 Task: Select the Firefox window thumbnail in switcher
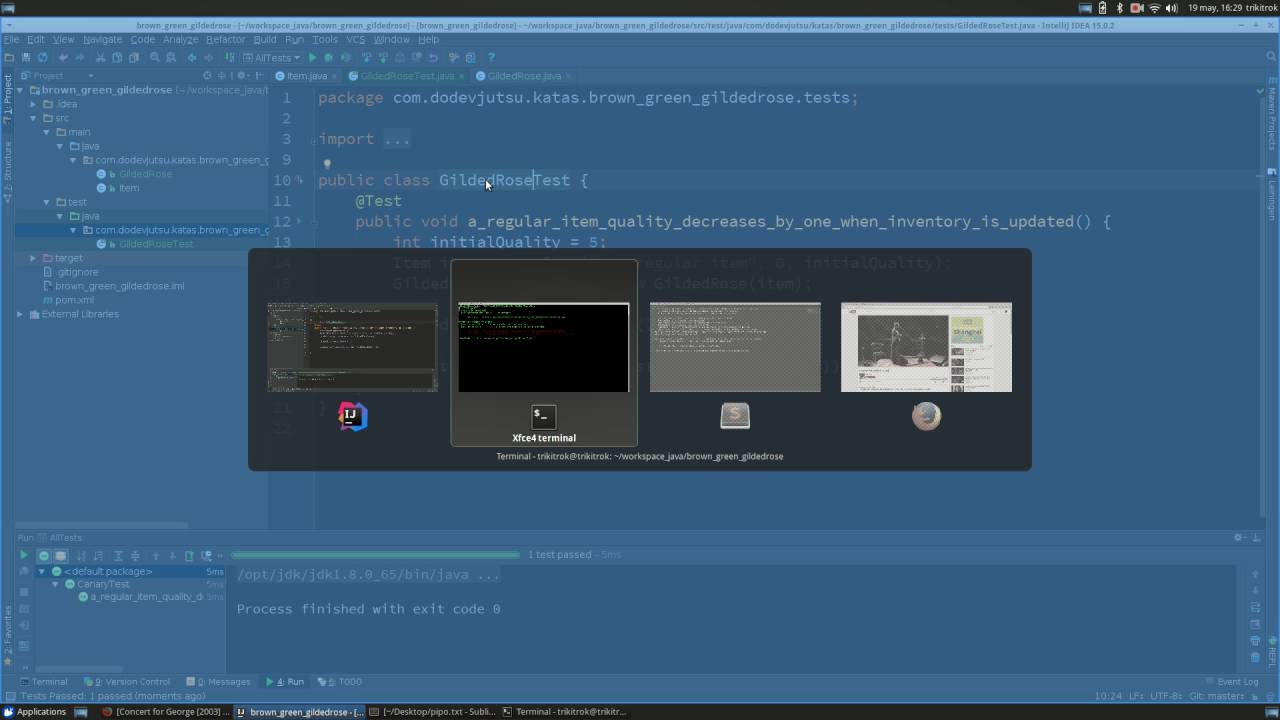point(926,347)
